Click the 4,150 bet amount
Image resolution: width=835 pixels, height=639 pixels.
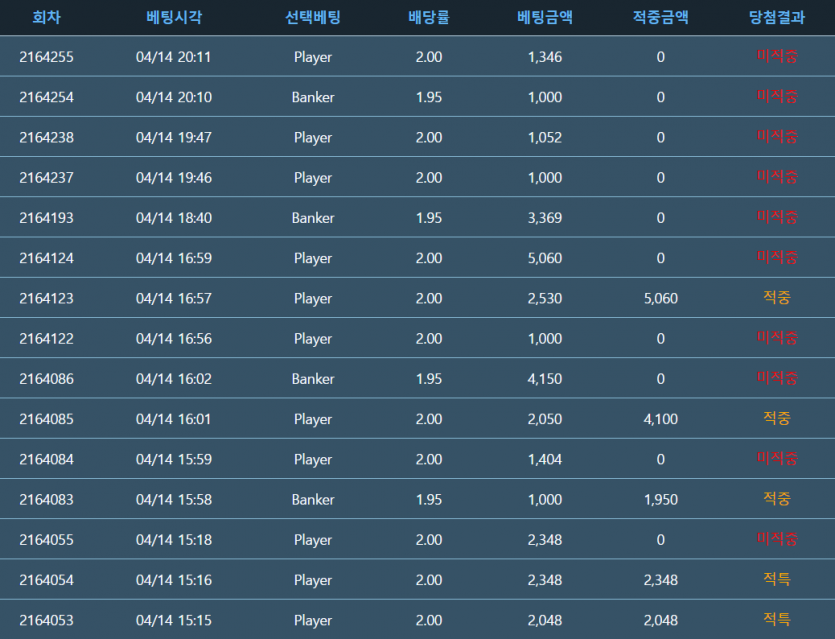click(544, 379)
